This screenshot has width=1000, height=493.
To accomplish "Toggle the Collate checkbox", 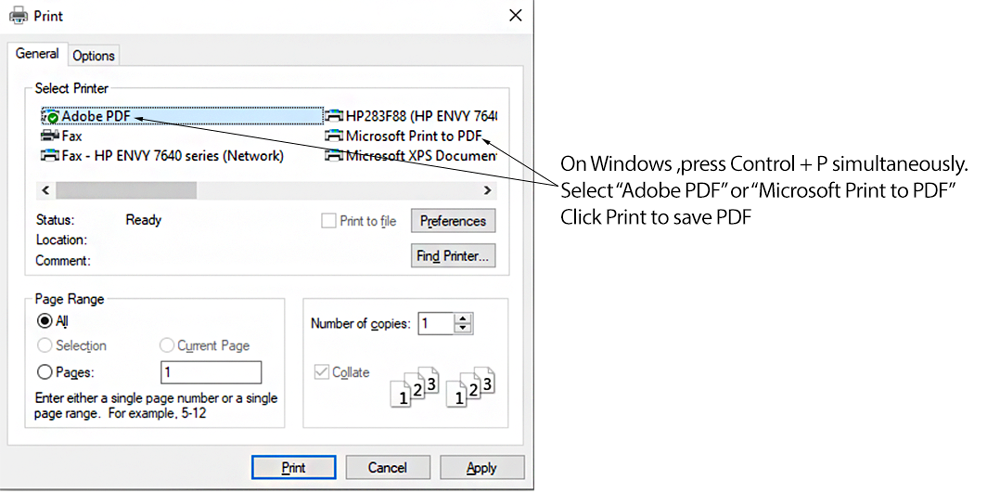I will coord(321,372).
